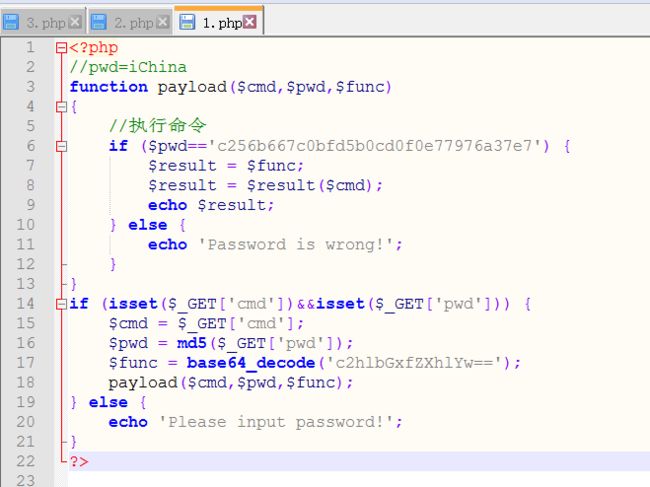Click the save icon on the 3.php tab
The width and height of the screenshot is (650, 487).
click(x=11, y=22)
